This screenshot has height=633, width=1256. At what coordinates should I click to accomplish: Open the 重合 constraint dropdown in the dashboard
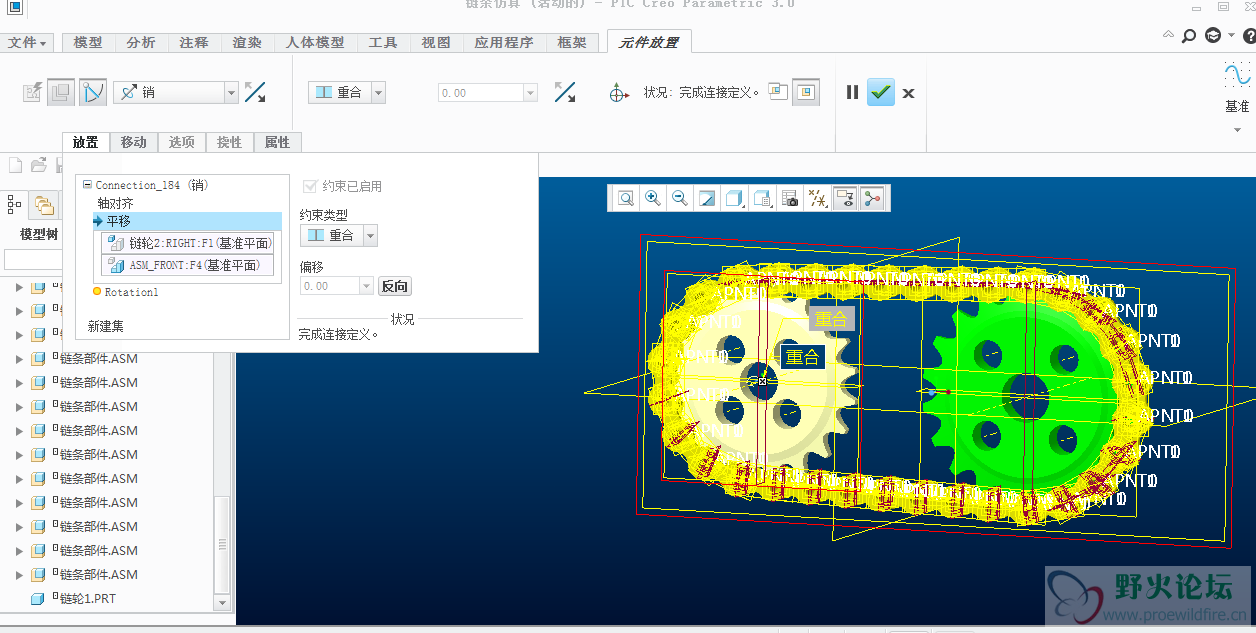(378, 92)
